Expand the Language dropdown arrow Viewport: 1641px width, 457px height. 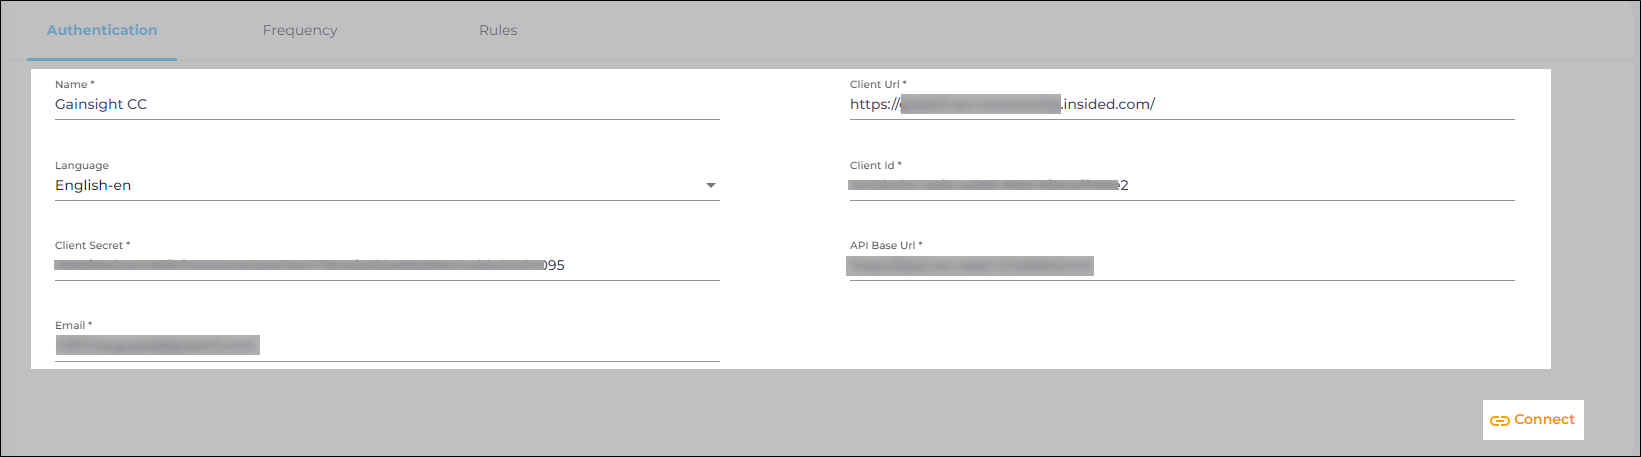point(711,186)
